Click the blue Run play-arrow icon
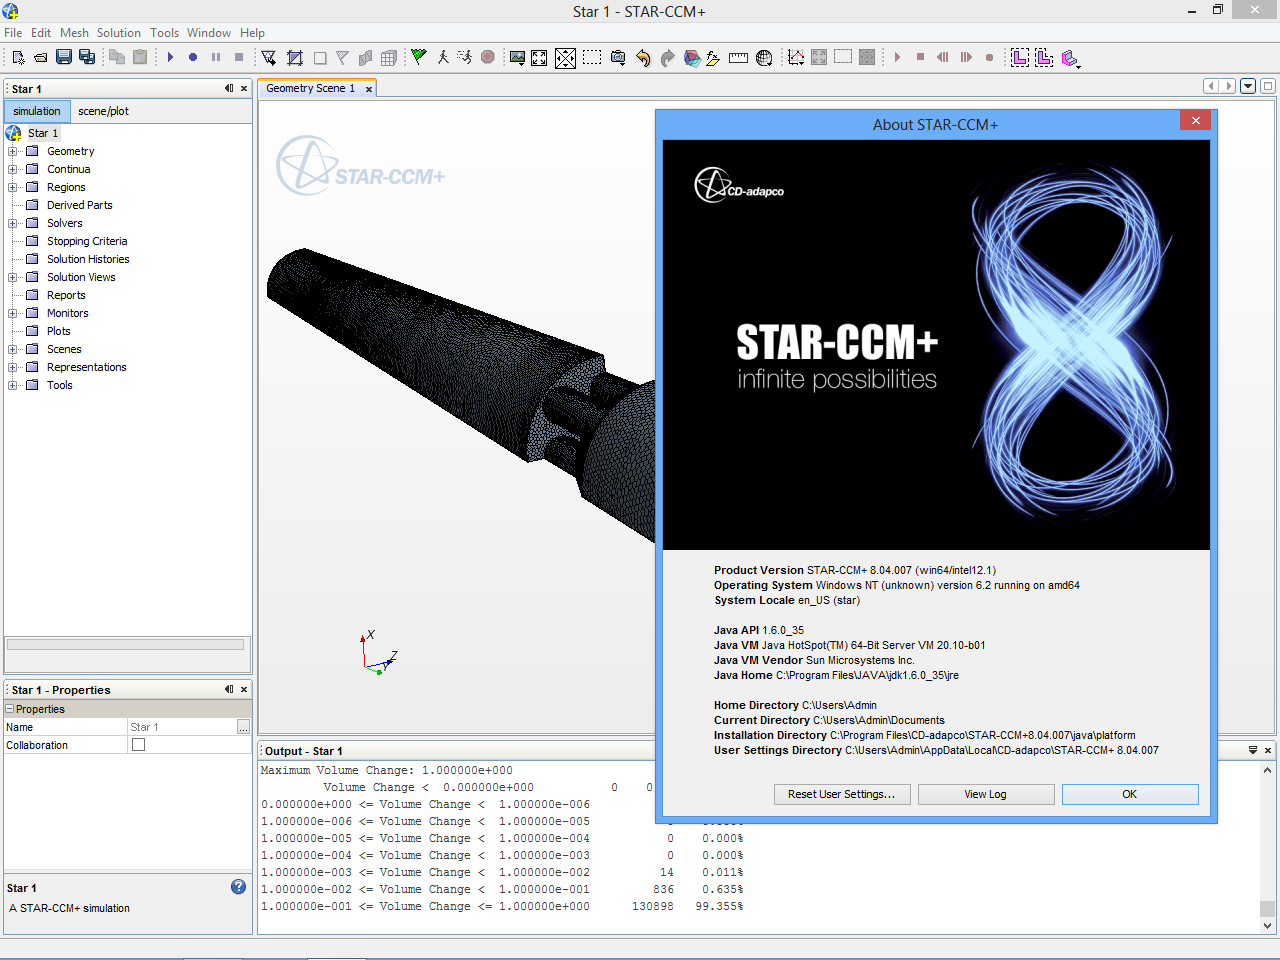Image resolution: width=1280 pixels, height=960 pixels. [x=170, y=57]
